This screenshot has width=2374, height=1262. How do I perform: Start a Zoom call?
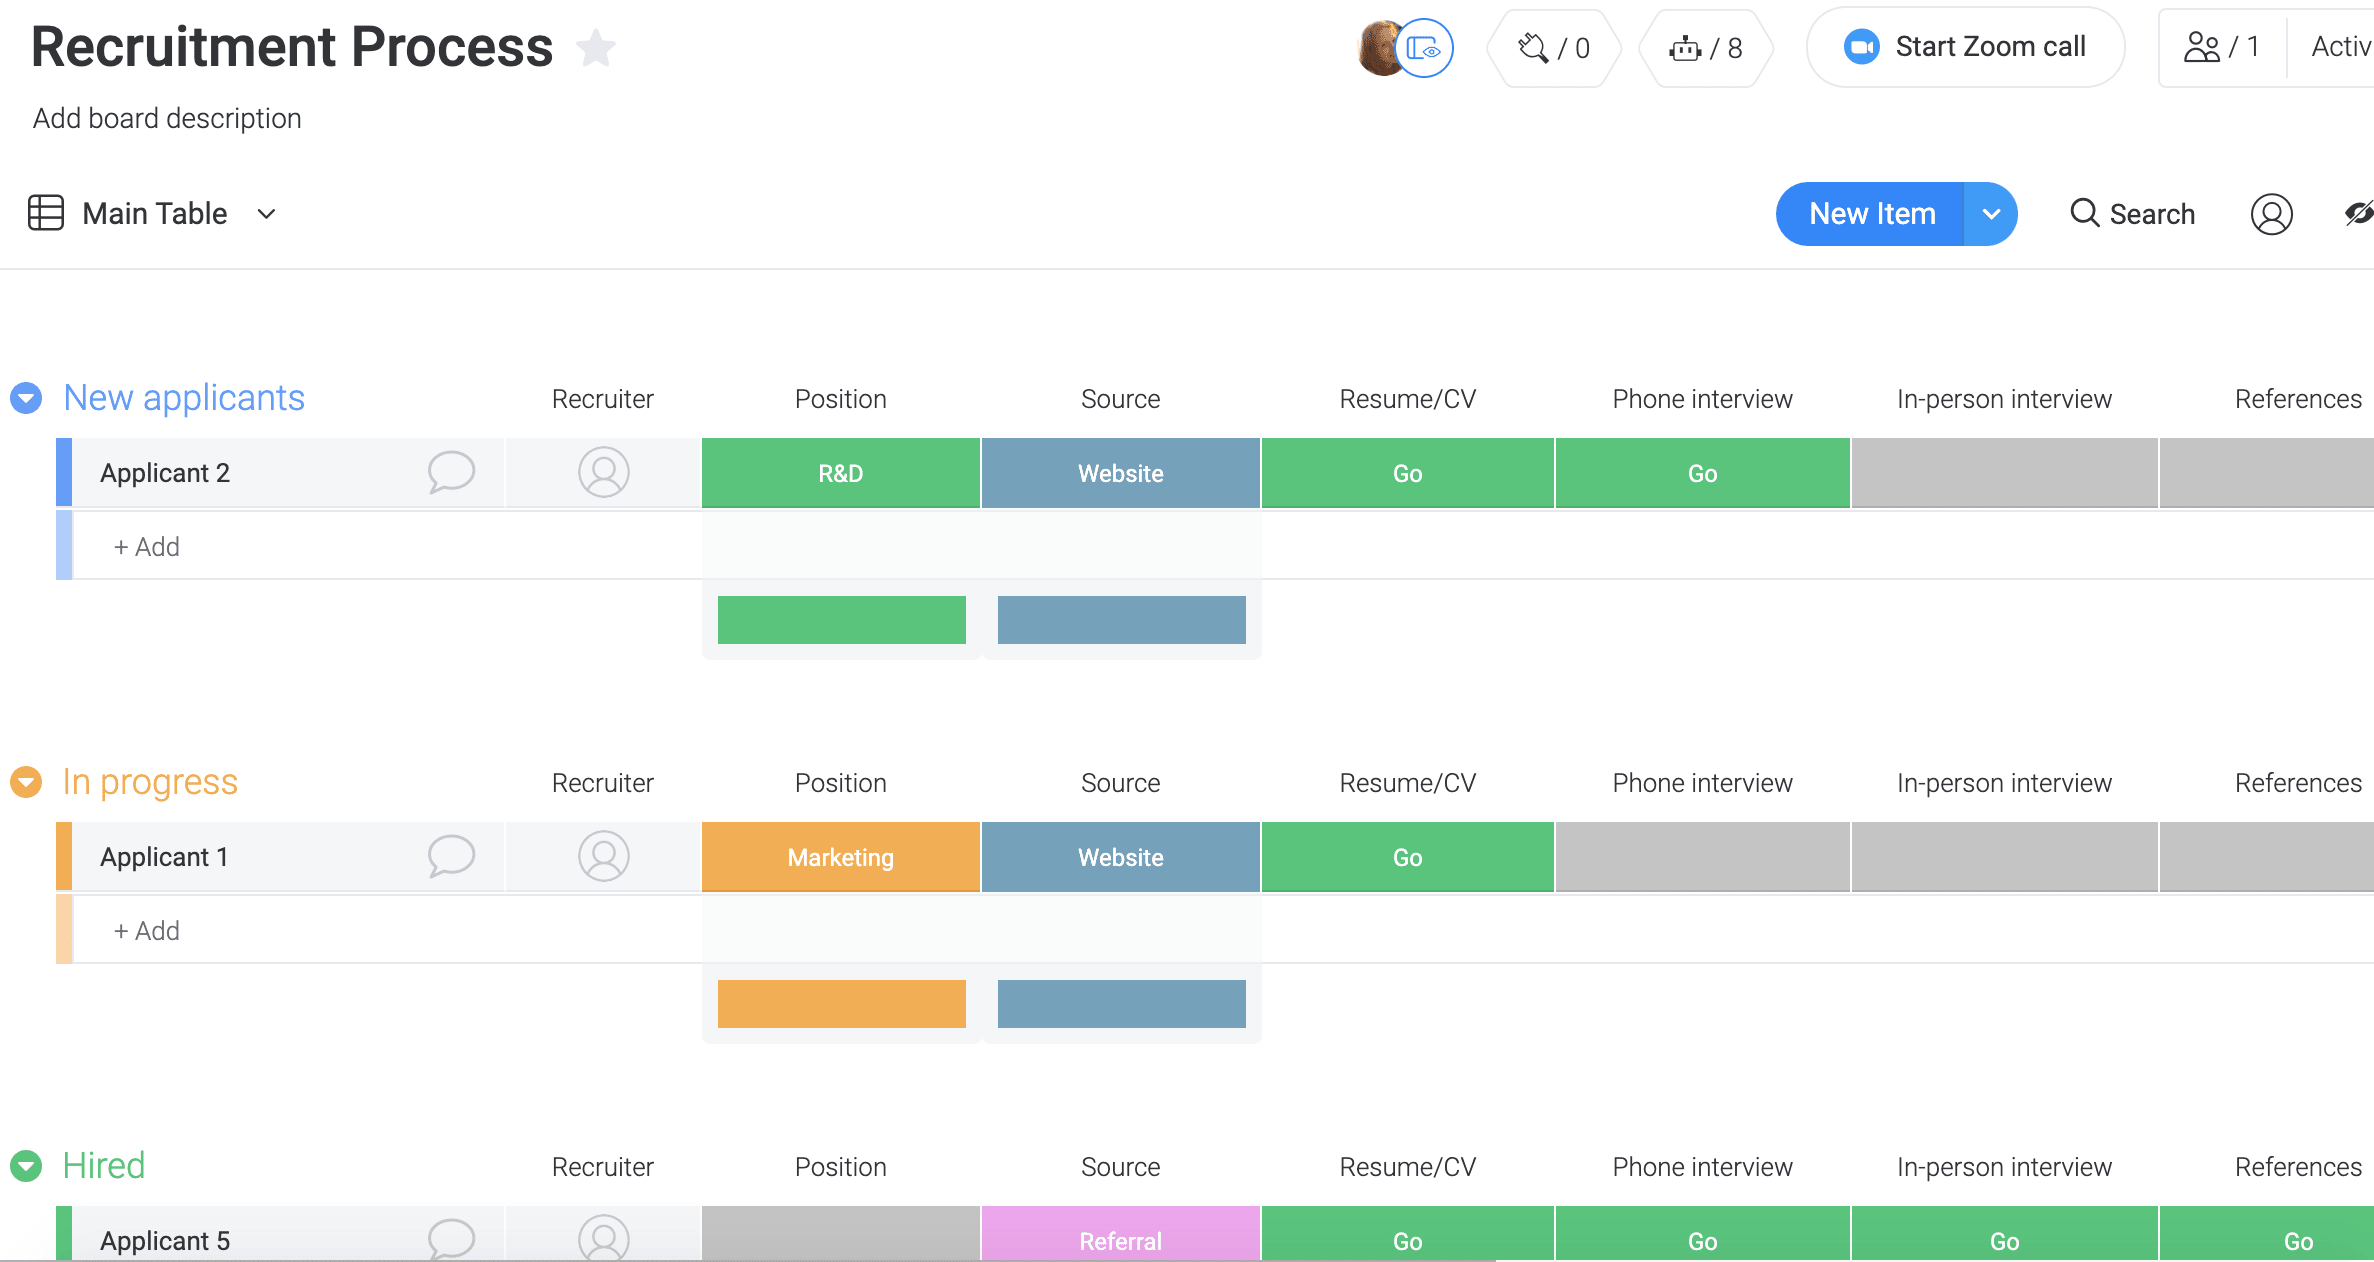point(1963,46)
